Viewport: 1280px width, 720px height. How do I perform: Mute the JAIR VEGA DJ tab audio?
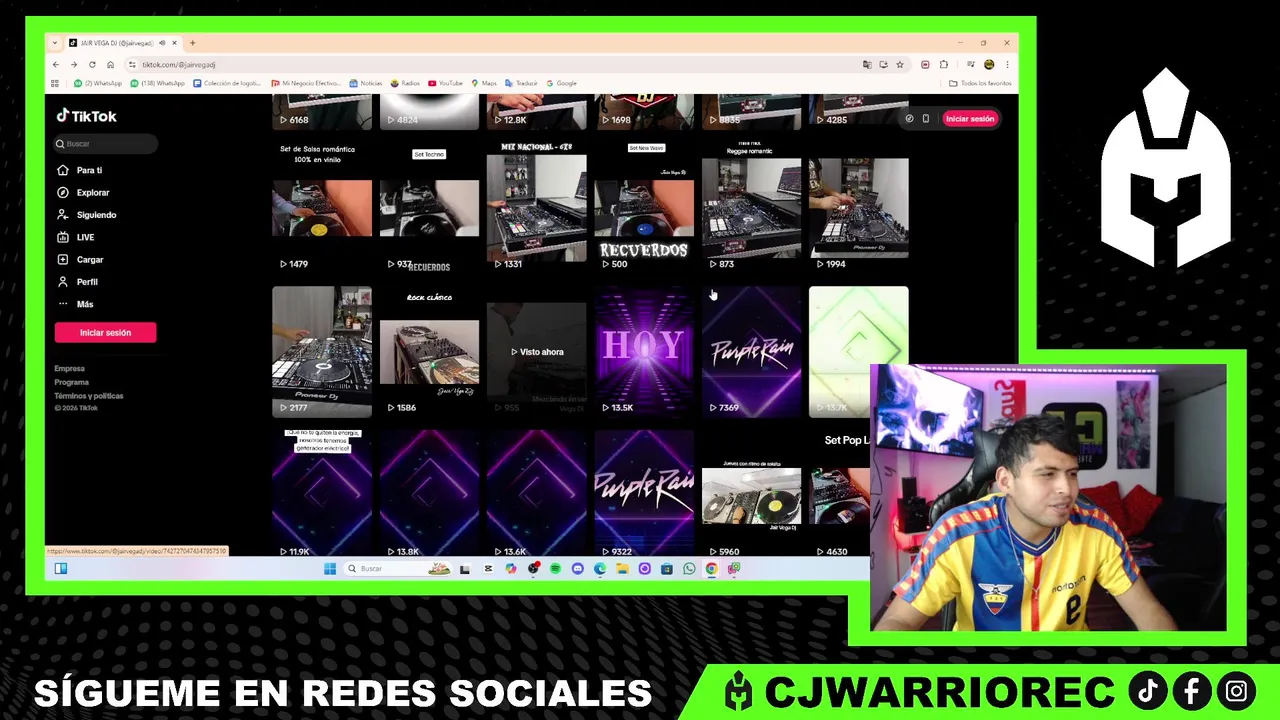[x=162, y=43]
